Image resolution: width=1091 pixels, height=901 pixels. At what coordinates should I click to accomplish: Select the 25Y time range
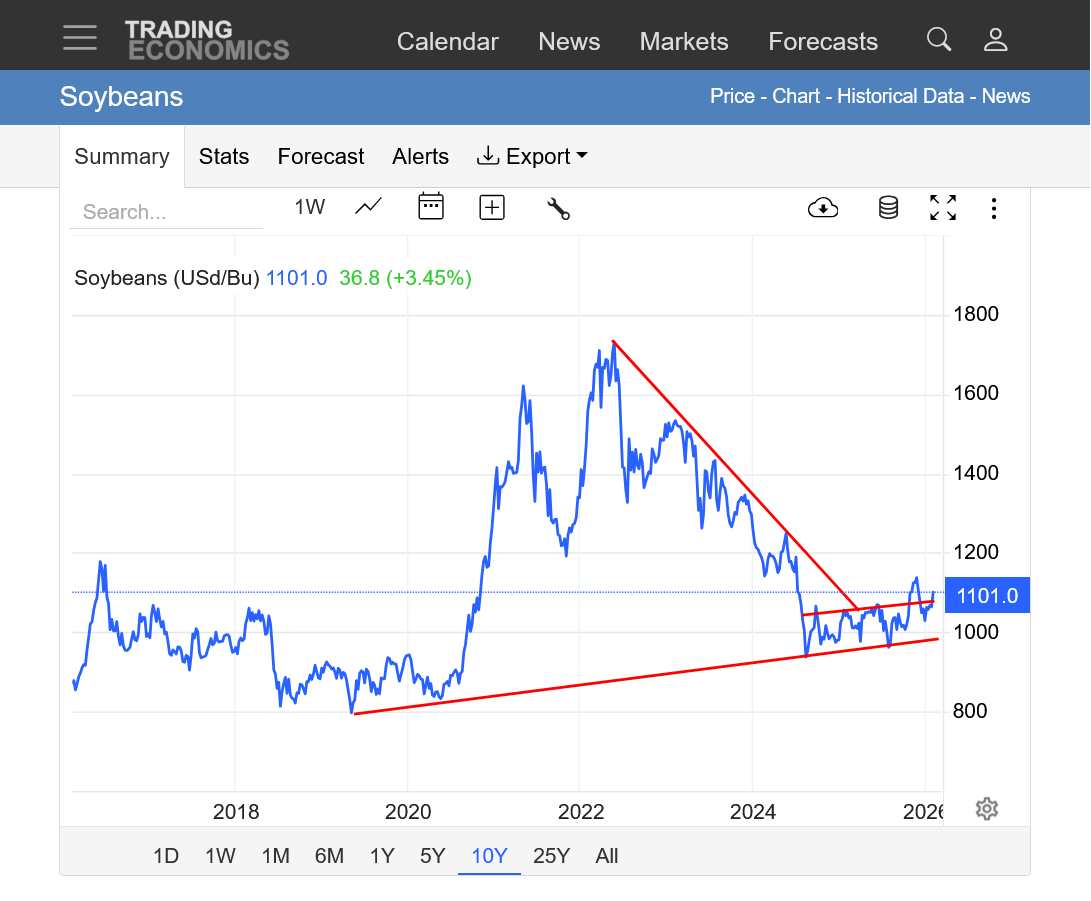551,856
